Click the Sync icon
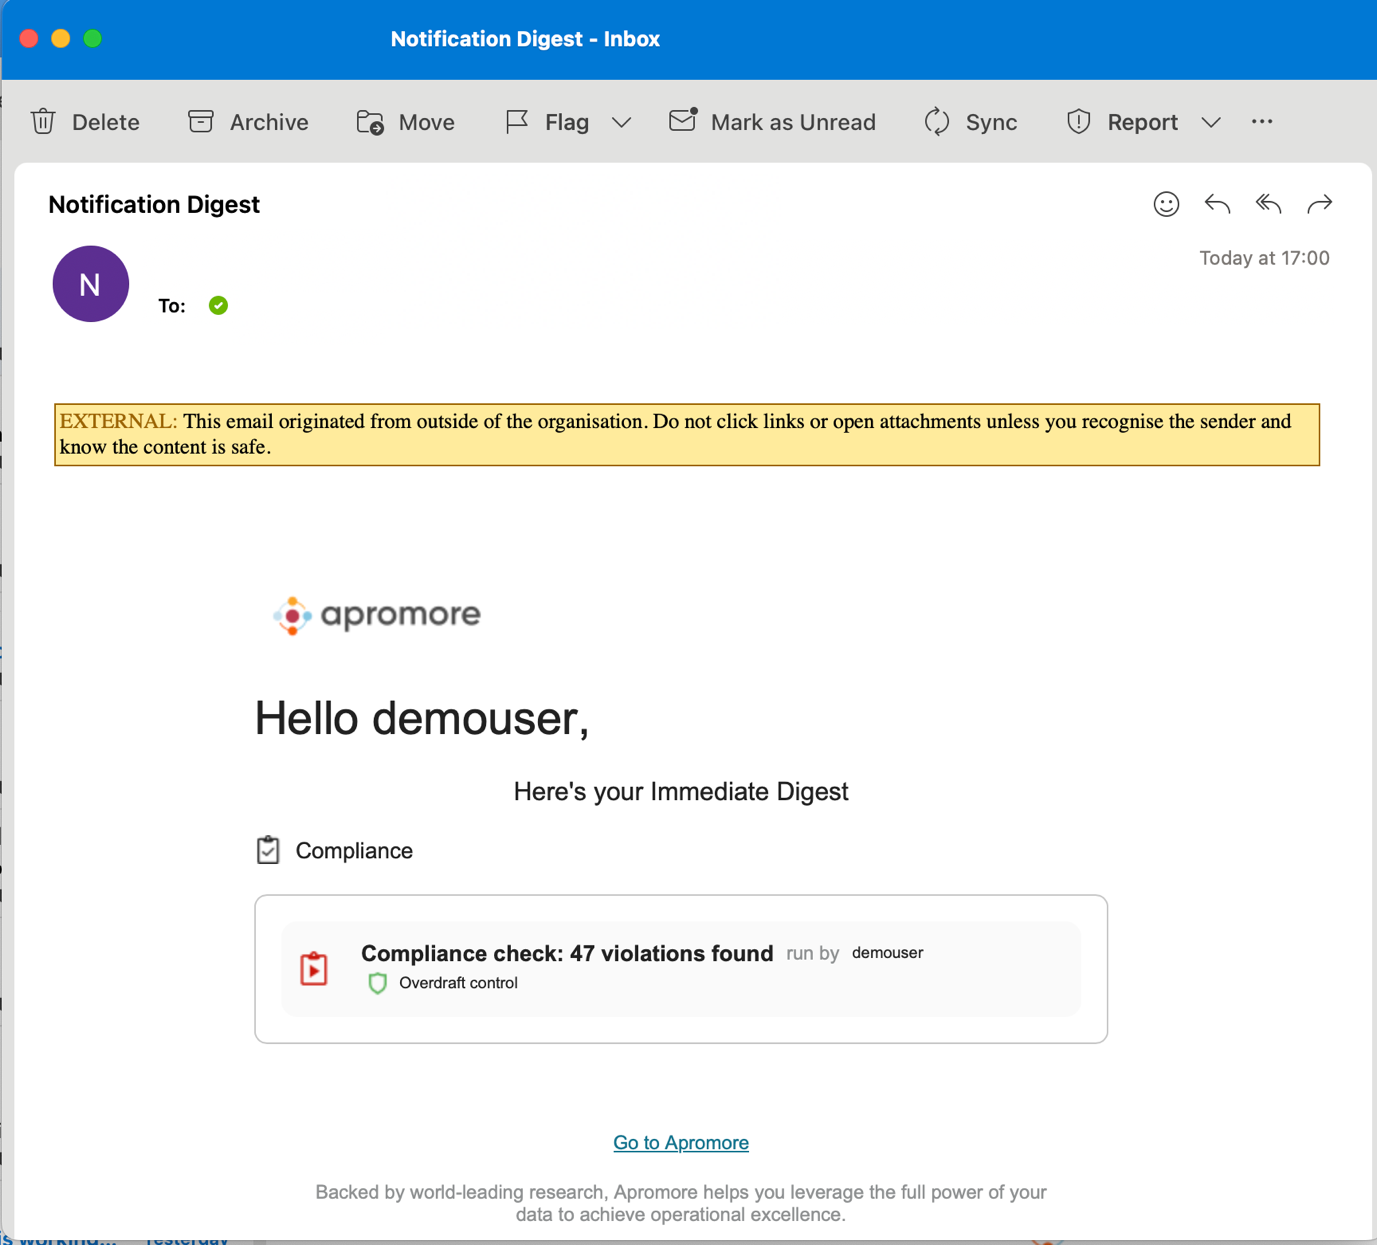 [x=937, y=122]
